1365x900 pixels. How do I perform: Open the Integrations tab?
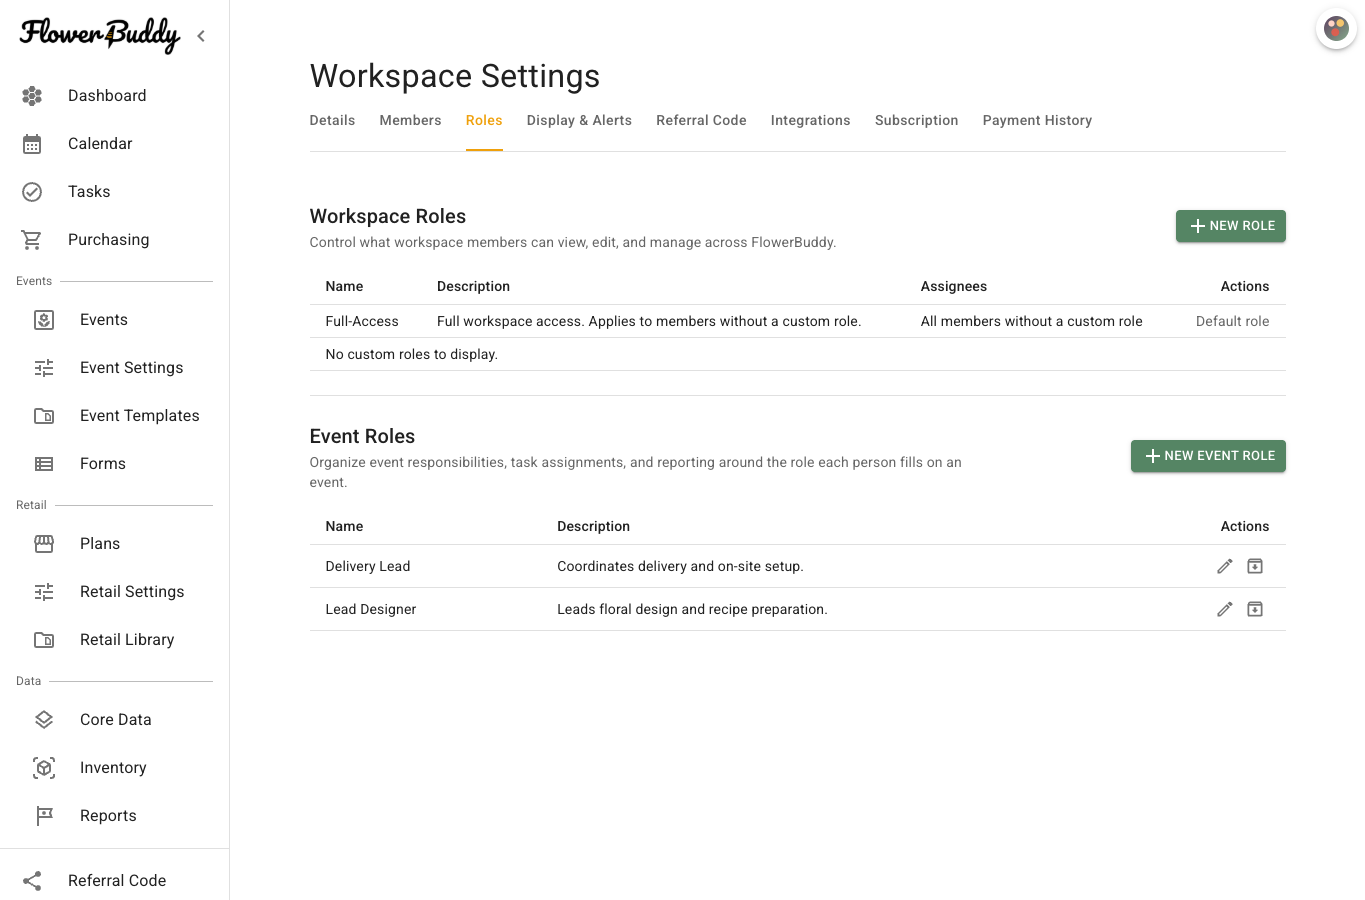(x=811, y=121)
